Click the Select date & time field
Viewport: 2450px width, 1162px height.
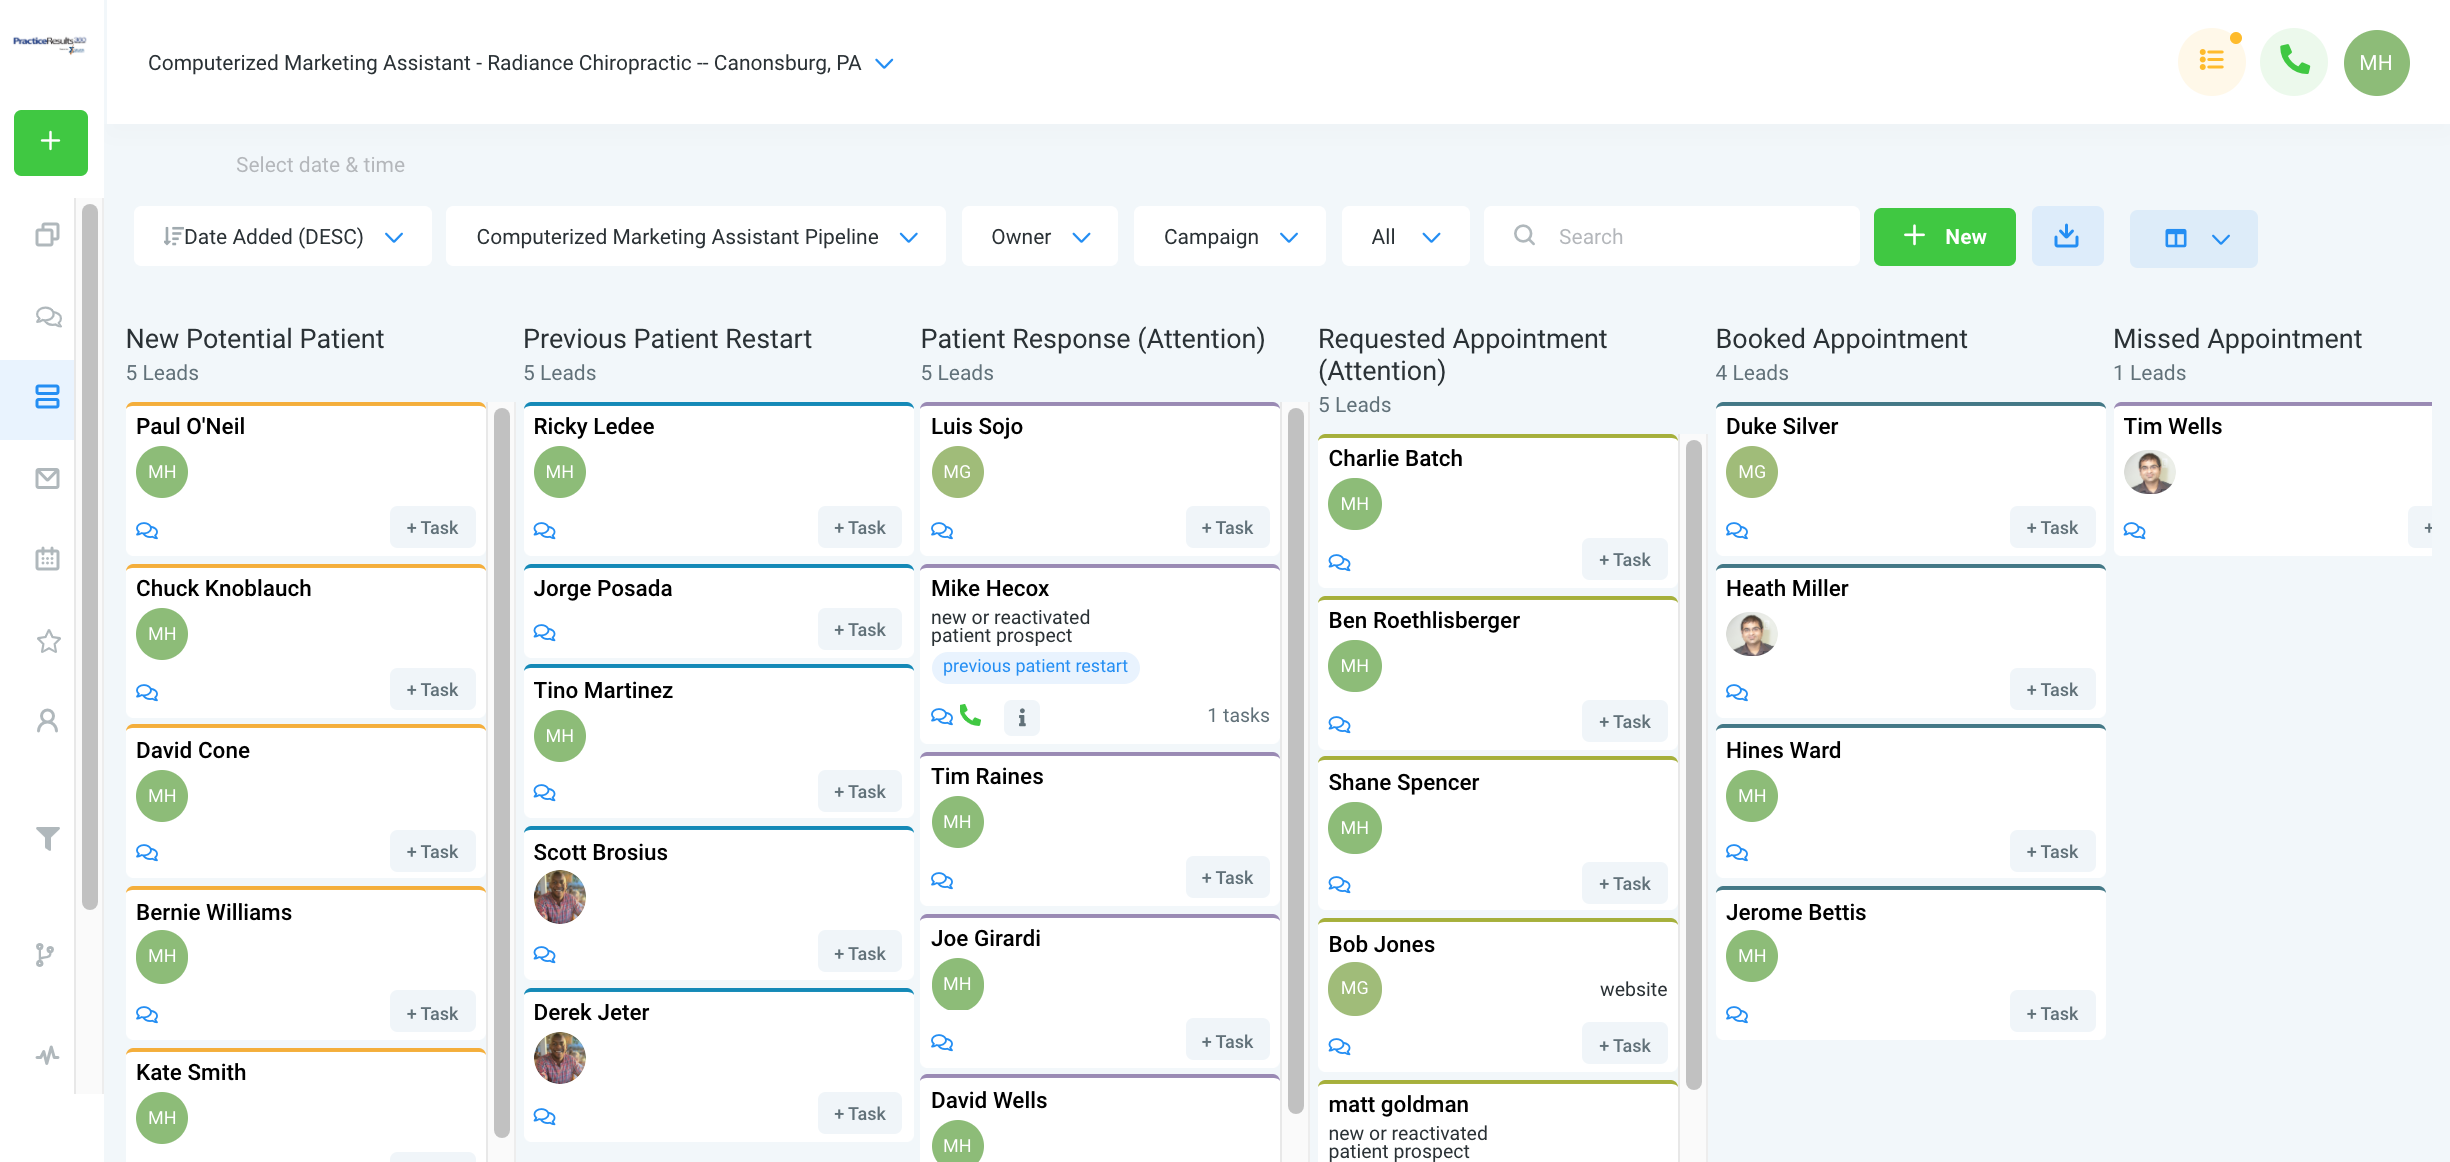tap(320, 165)
